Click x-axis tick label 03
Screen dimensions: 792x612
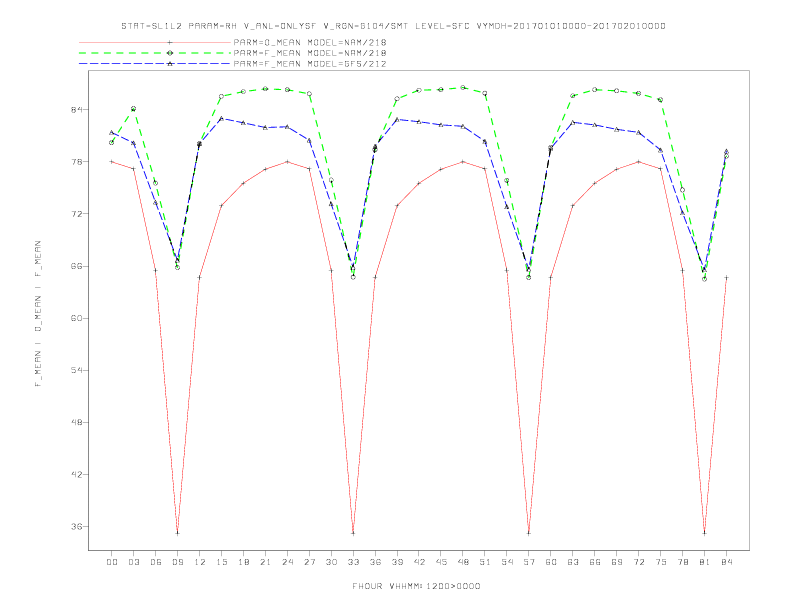pyautogui.click(x=133, y=562)
